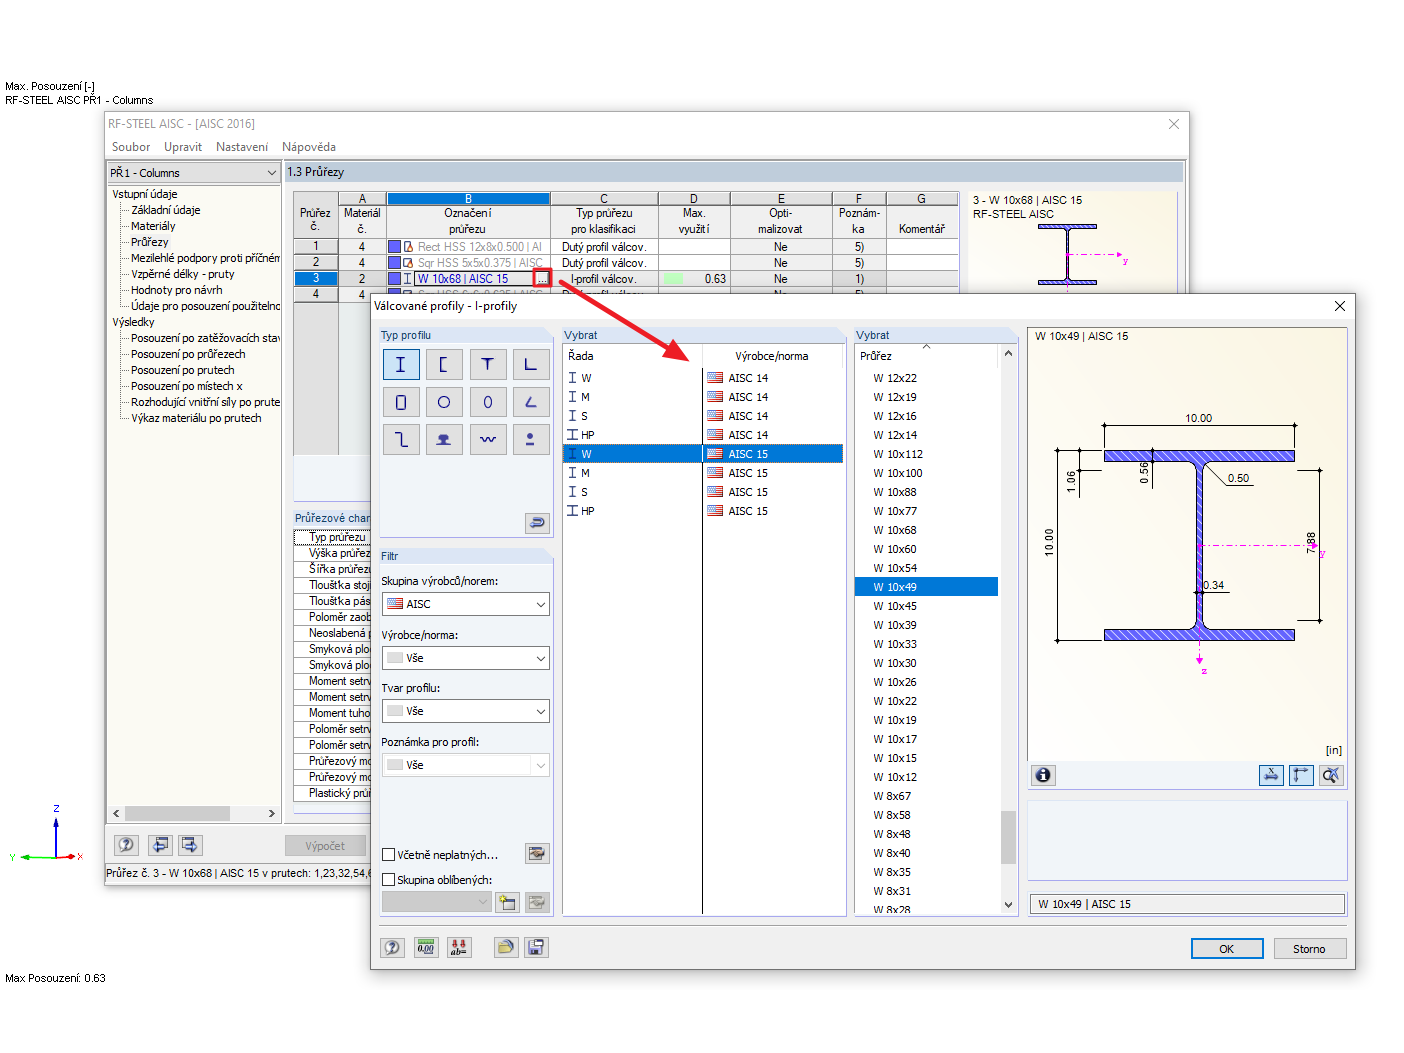Select the corrugated sheet profile type button
Screen dimensions: 1404x1053
[x=487, y=439]
